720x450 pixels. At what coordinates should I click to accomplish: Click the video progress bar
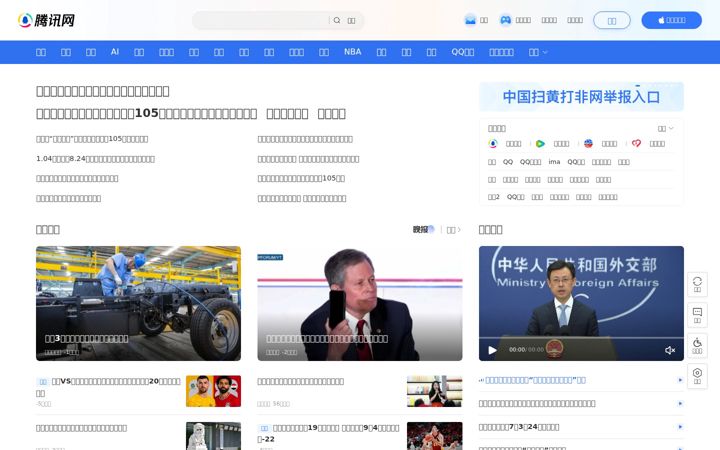581,338
